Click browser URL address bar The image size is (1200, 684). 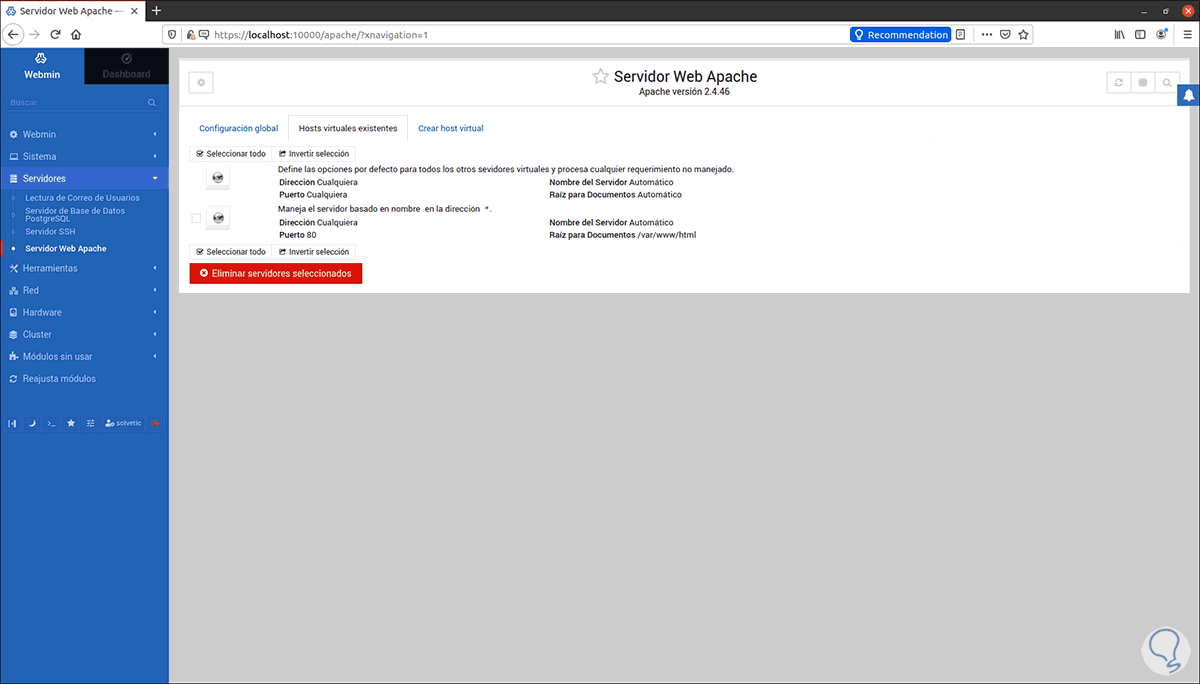click(x=530, y=34)
